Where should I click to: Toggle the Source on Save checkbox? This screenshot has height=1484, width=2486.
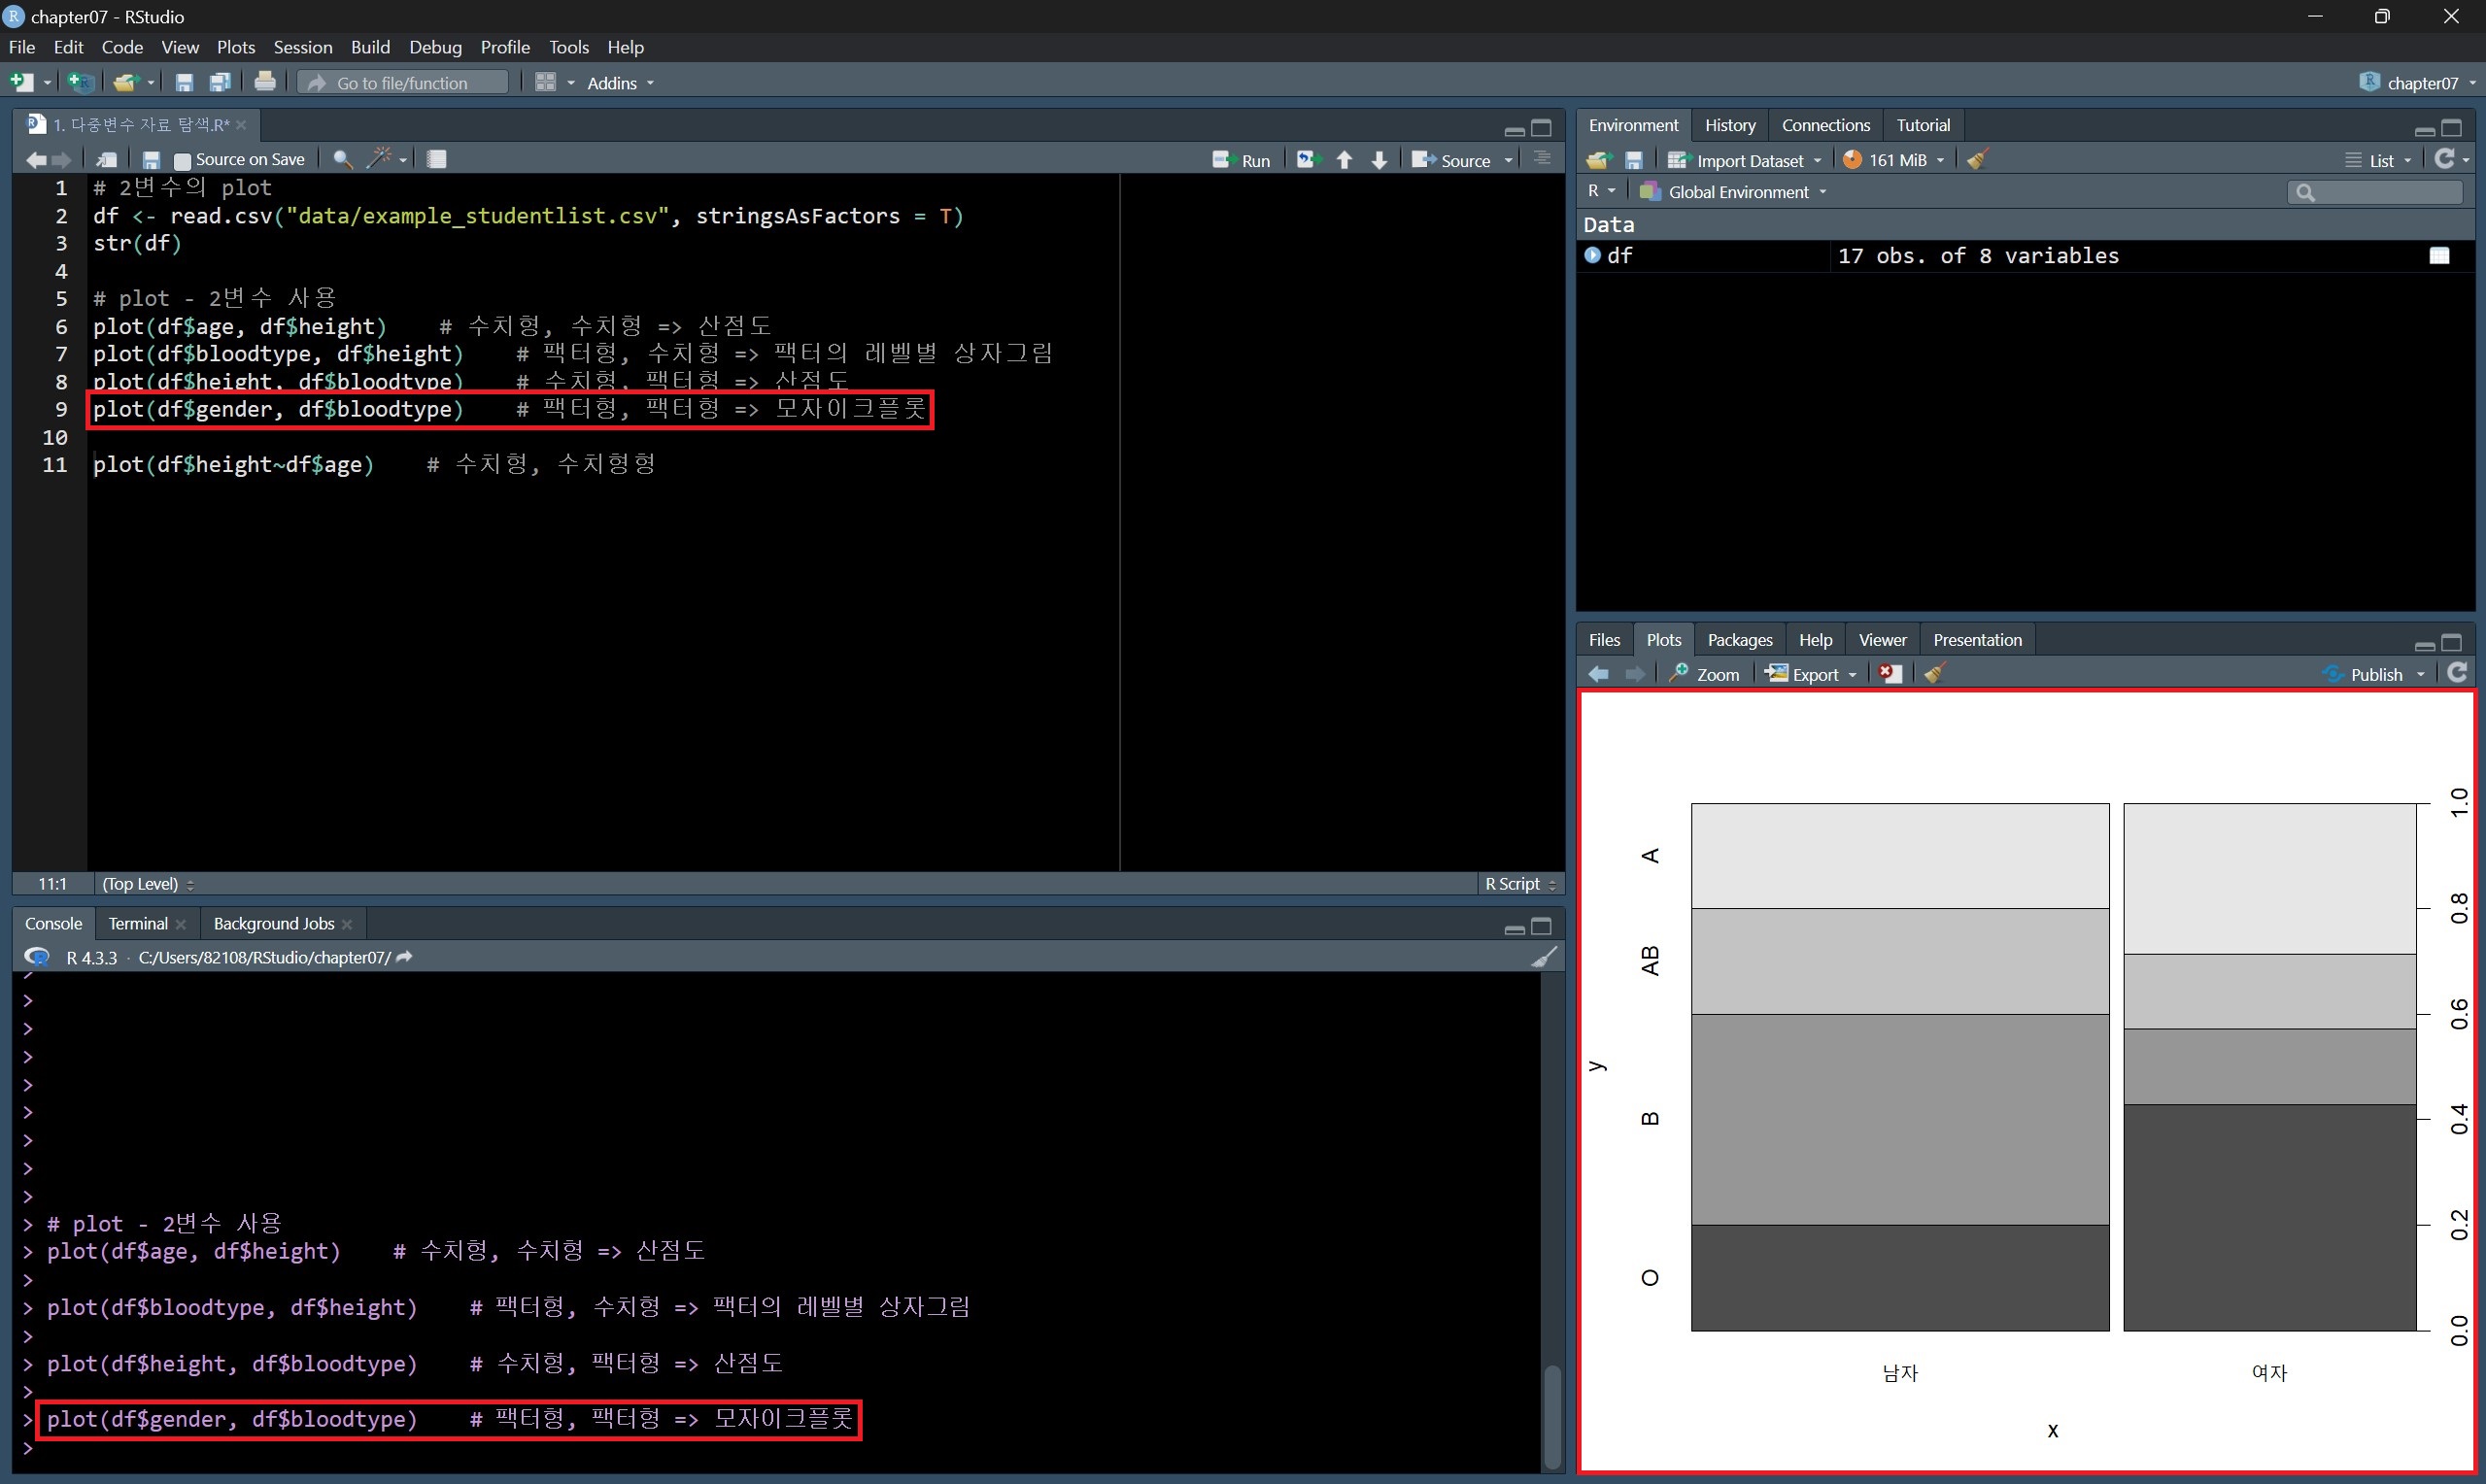coord(182,160)
